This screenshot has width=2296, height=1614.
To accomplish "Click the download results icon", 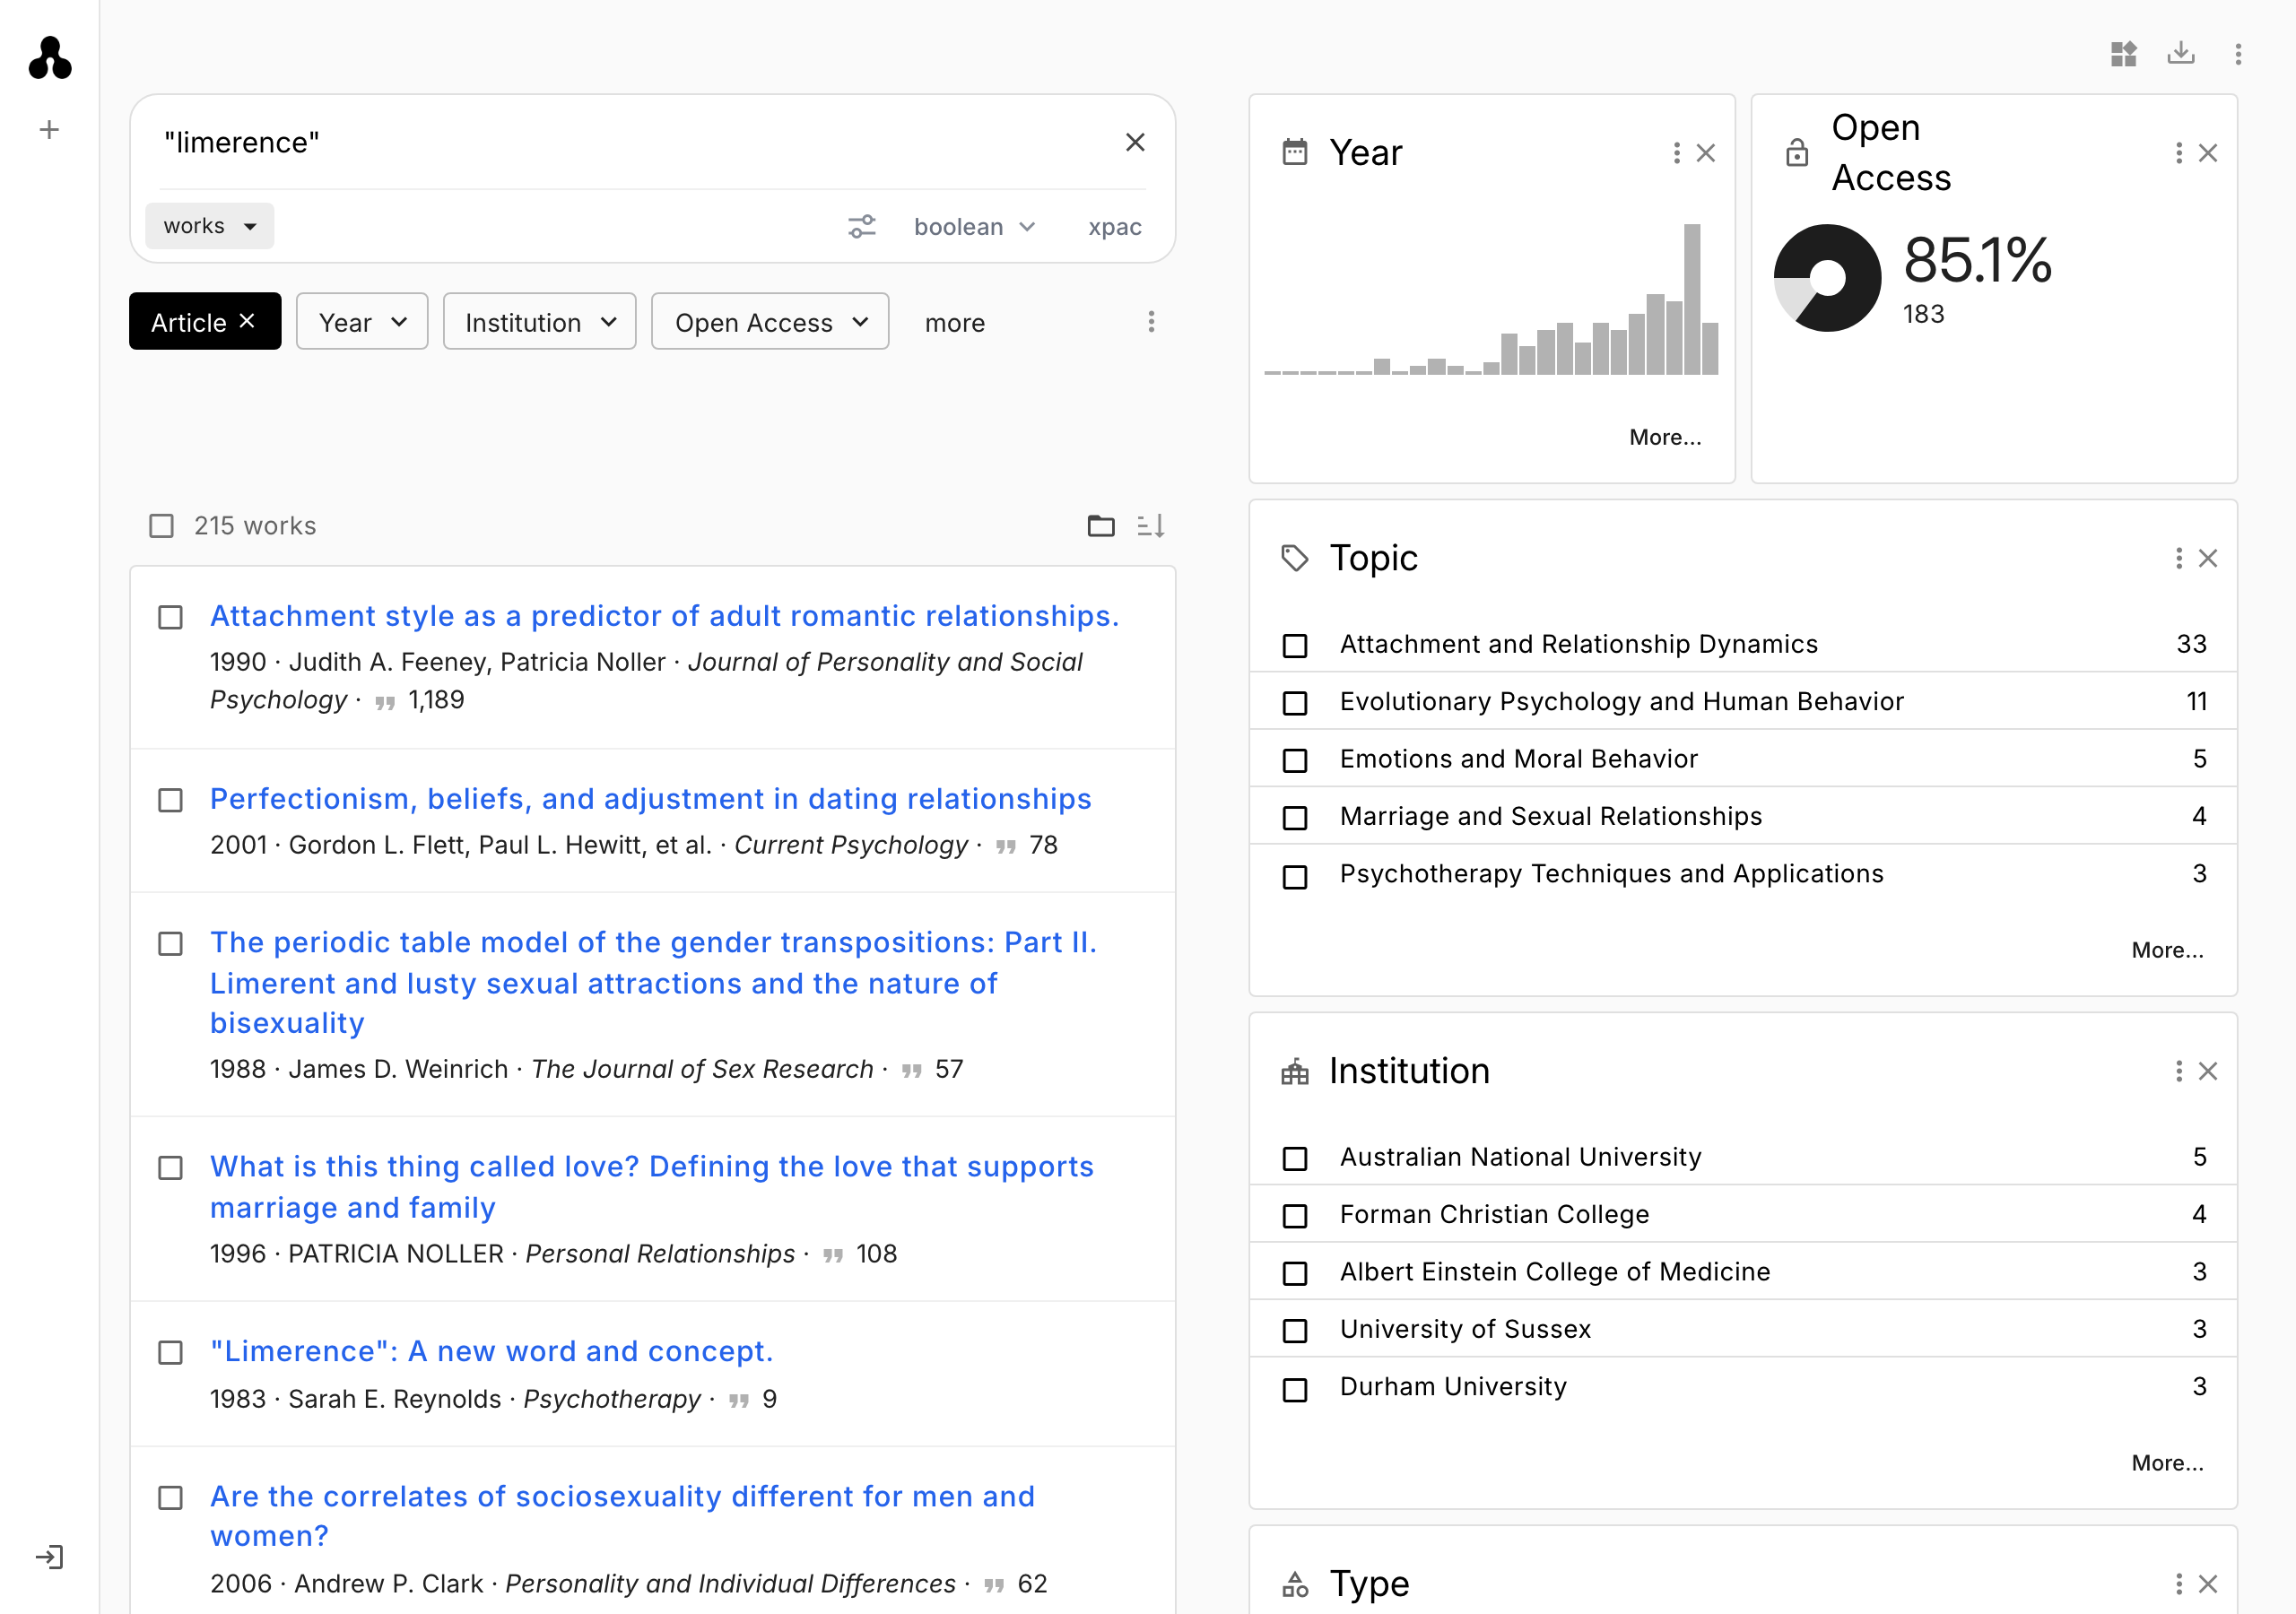I will pos(2181,53).
